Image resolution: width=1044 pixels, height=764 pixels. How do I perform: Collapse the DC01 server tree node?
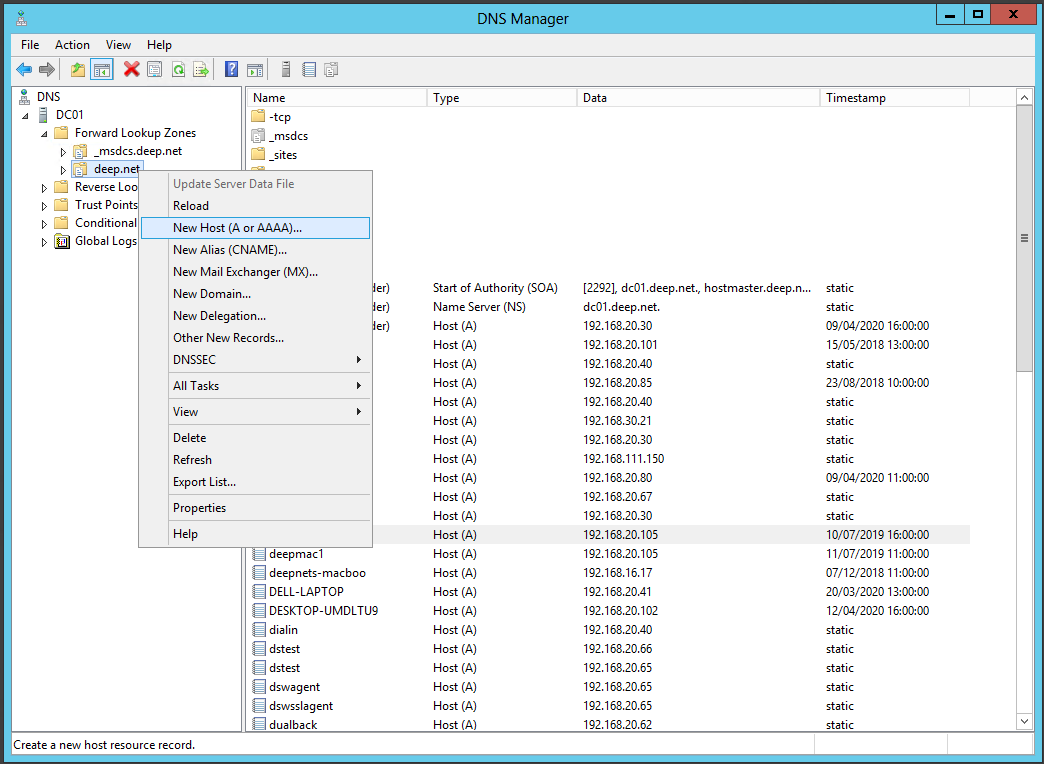point(26,116)
